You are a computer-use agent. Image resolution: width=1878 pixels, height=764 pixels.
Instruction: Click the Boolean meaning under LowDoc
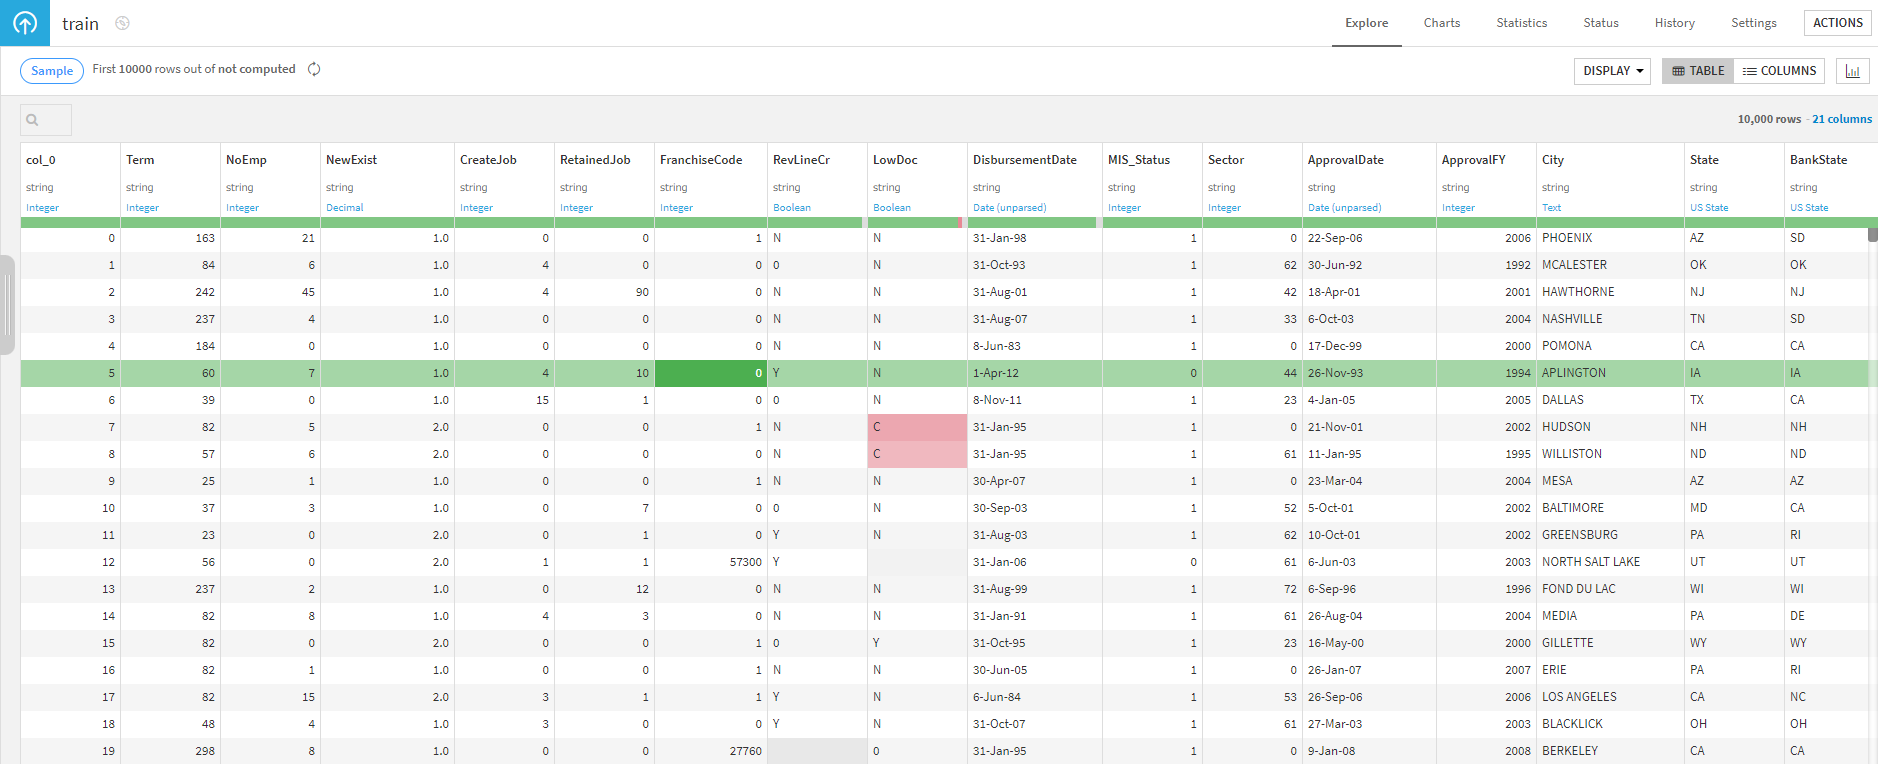(892, 208)
